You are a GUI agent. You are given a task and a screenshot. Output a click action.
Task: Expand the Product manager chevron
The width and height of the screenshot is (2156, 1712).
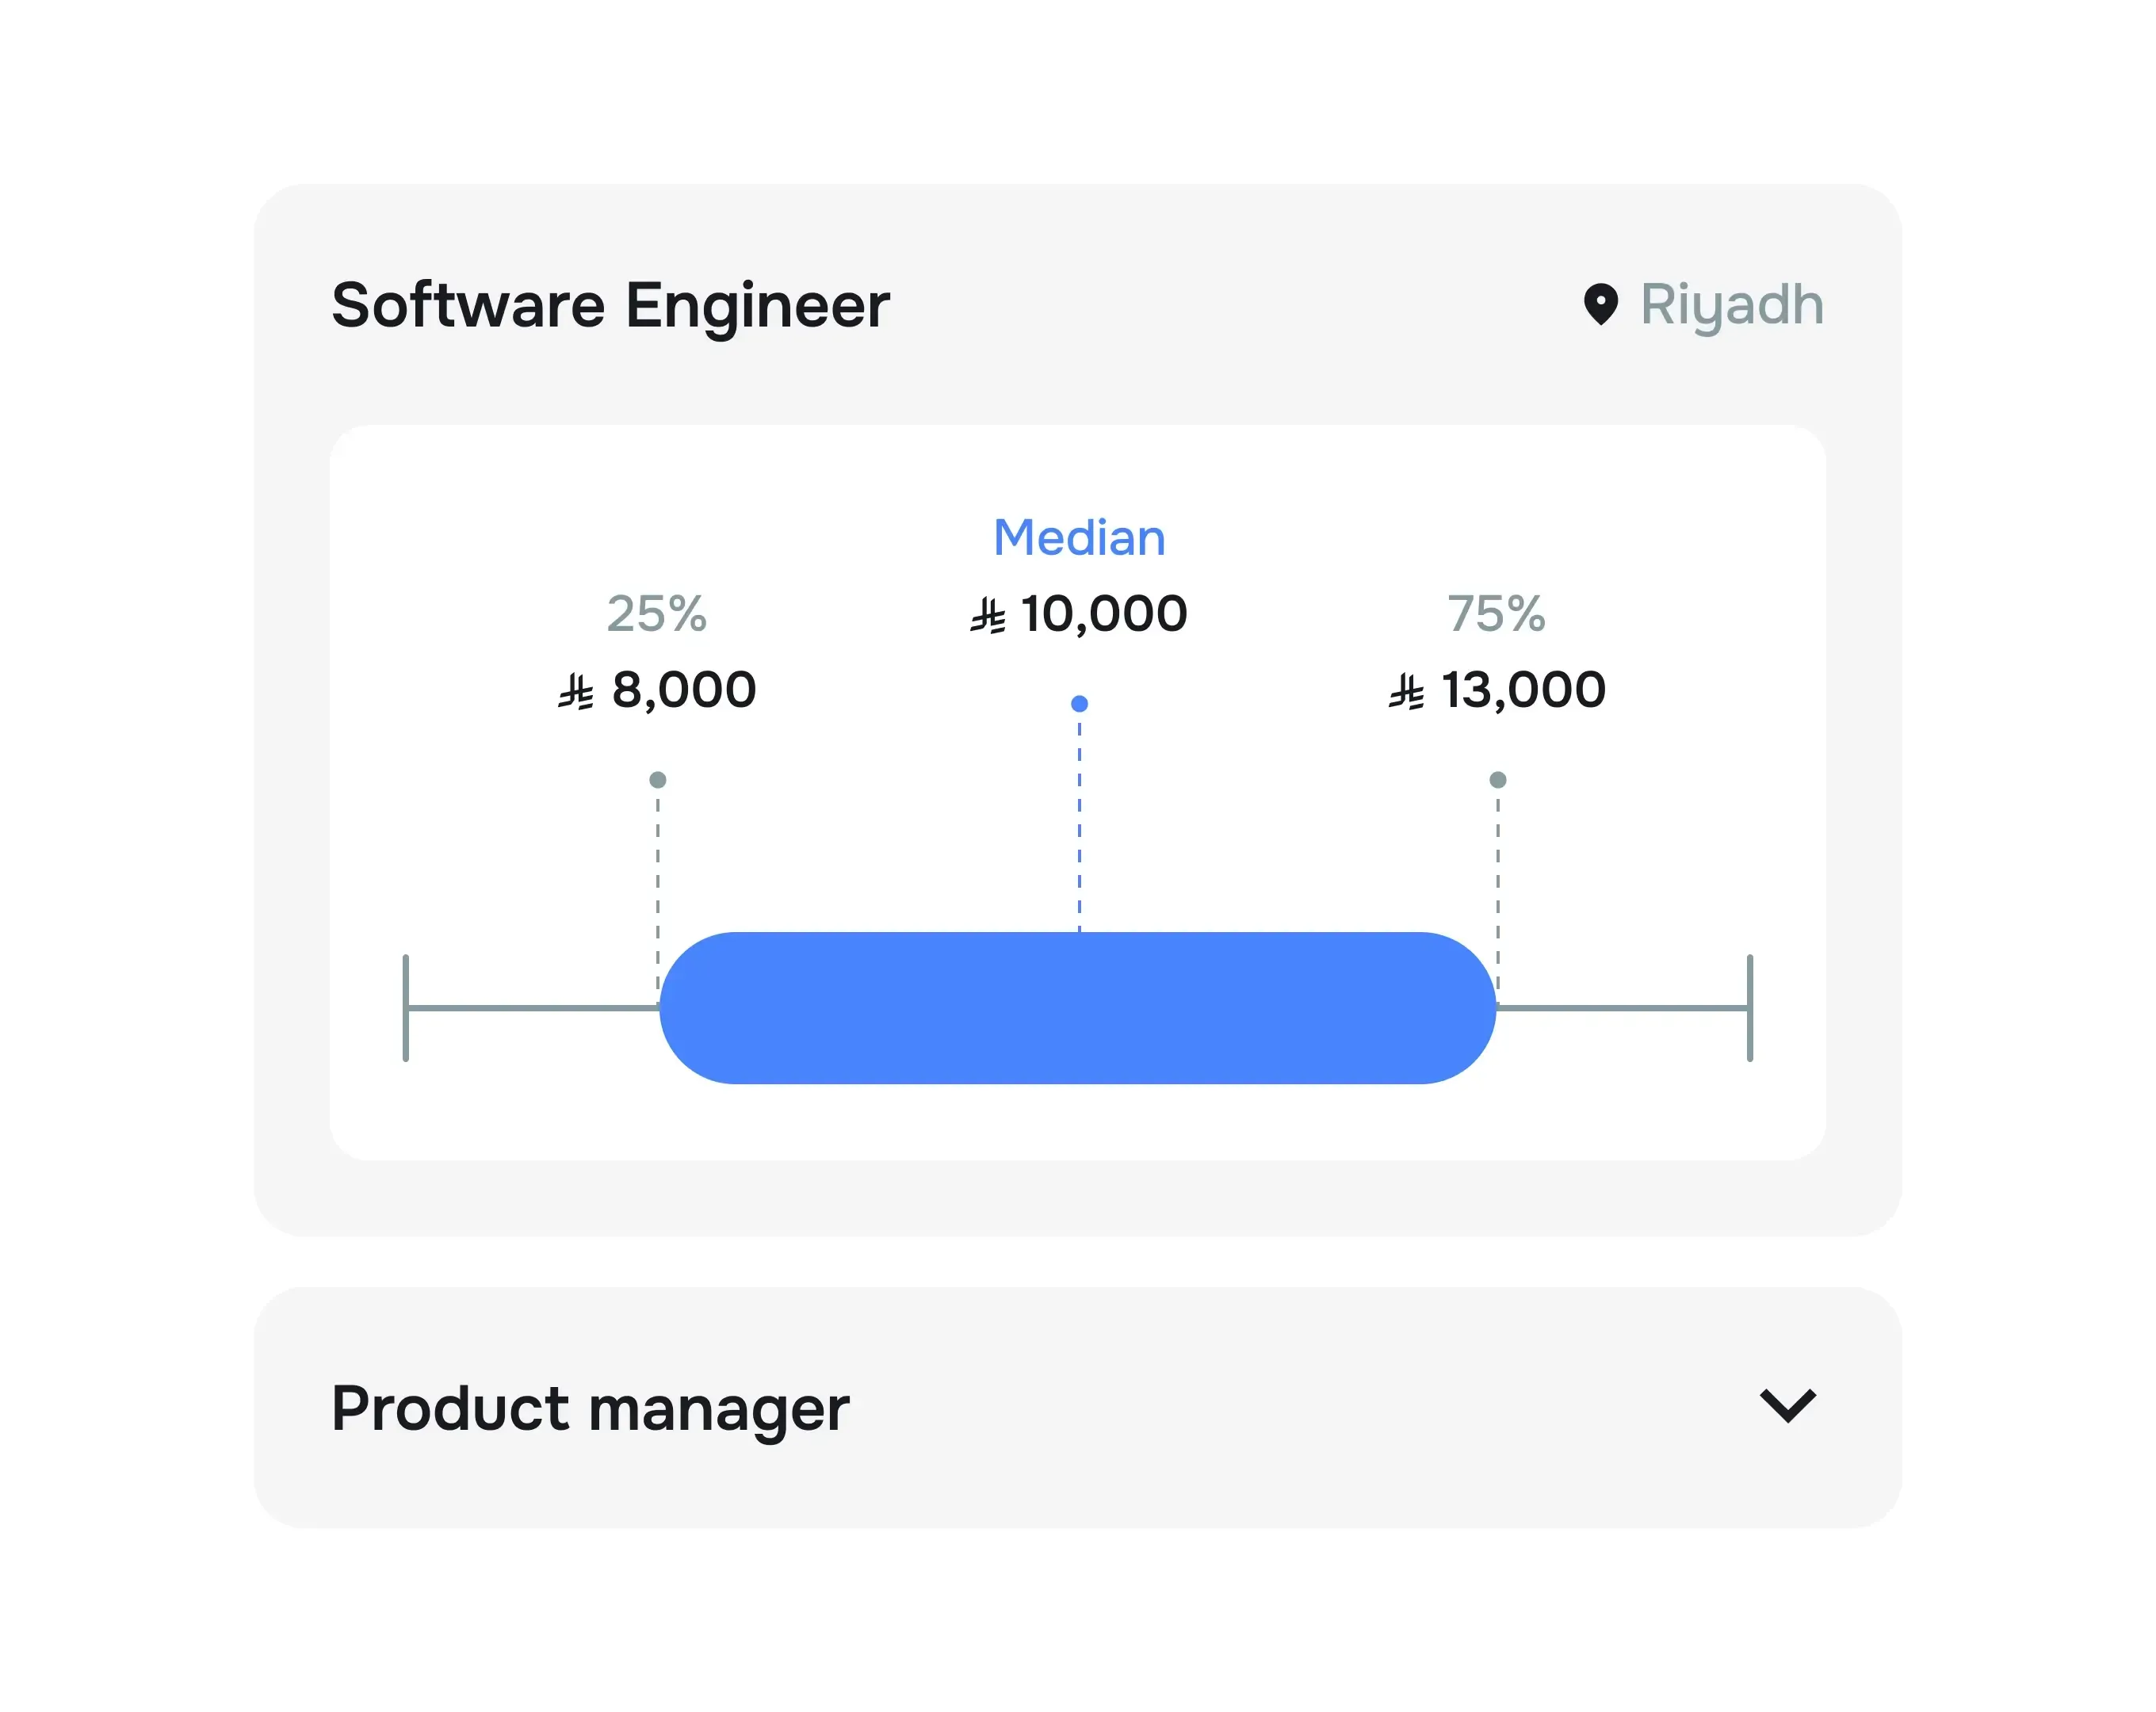1787,1405
